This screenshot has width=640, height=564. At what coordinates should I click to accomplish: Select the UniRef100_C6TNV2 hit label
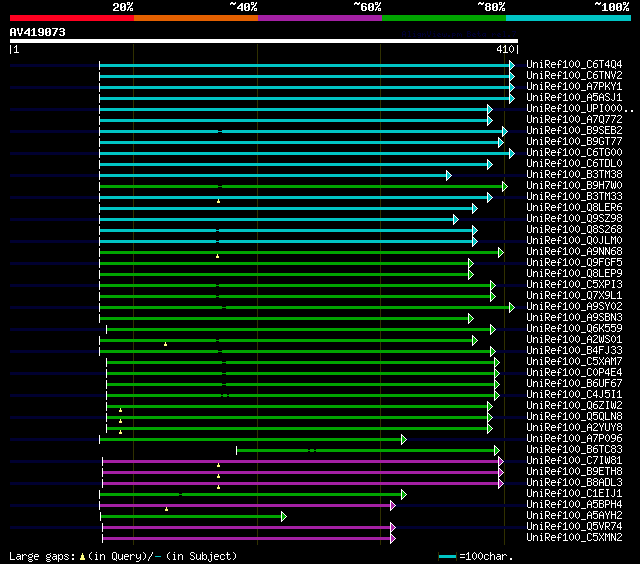[x=574, y=75]
